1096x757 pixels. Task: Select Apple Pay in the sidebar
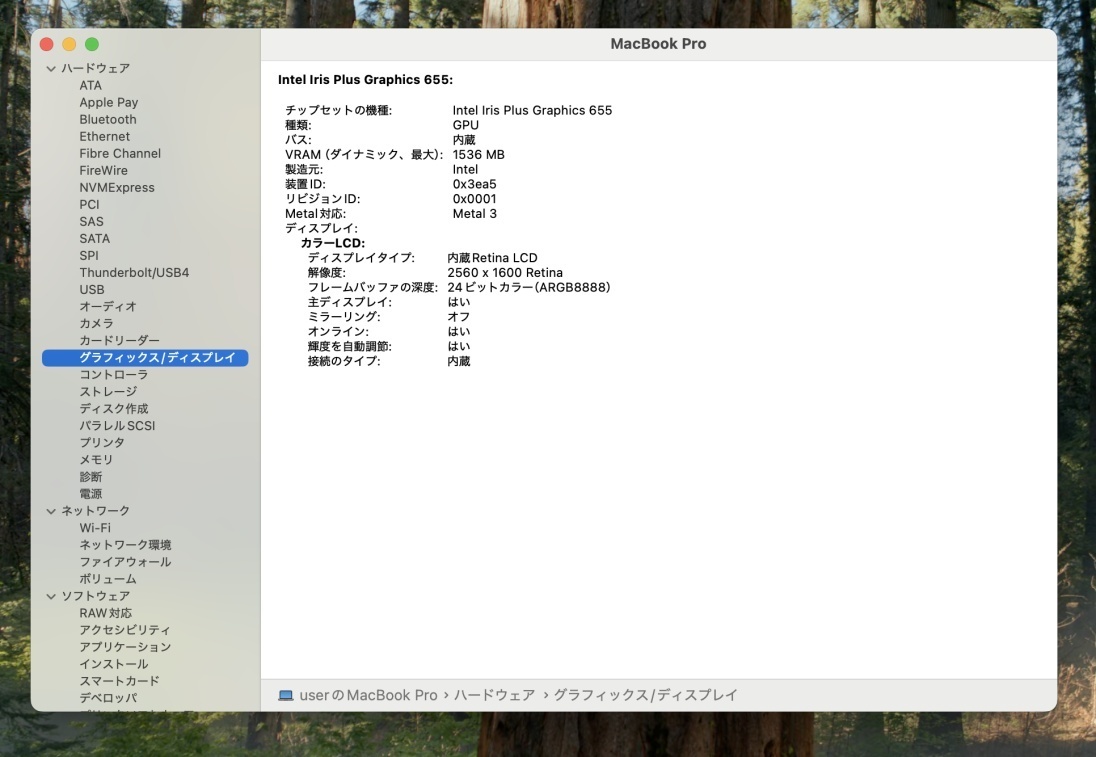pos(108,102)
